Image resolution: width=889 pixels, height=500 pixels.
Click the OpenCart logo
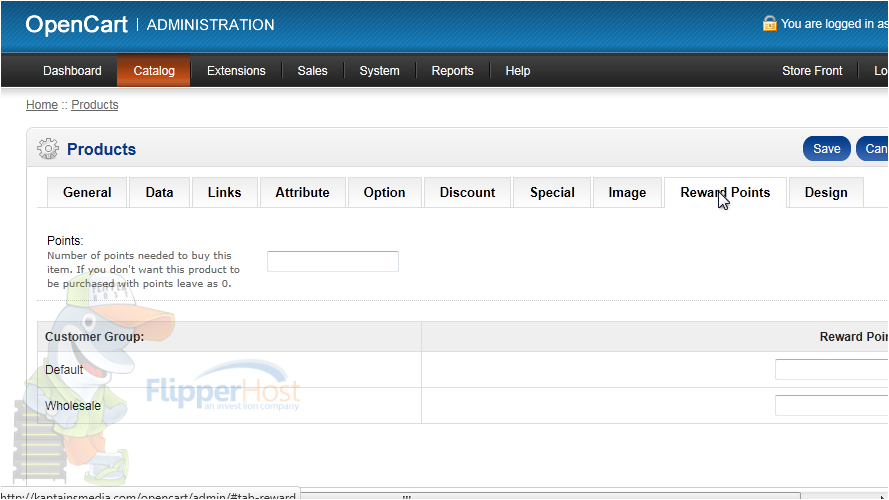(x=77, y=24)
